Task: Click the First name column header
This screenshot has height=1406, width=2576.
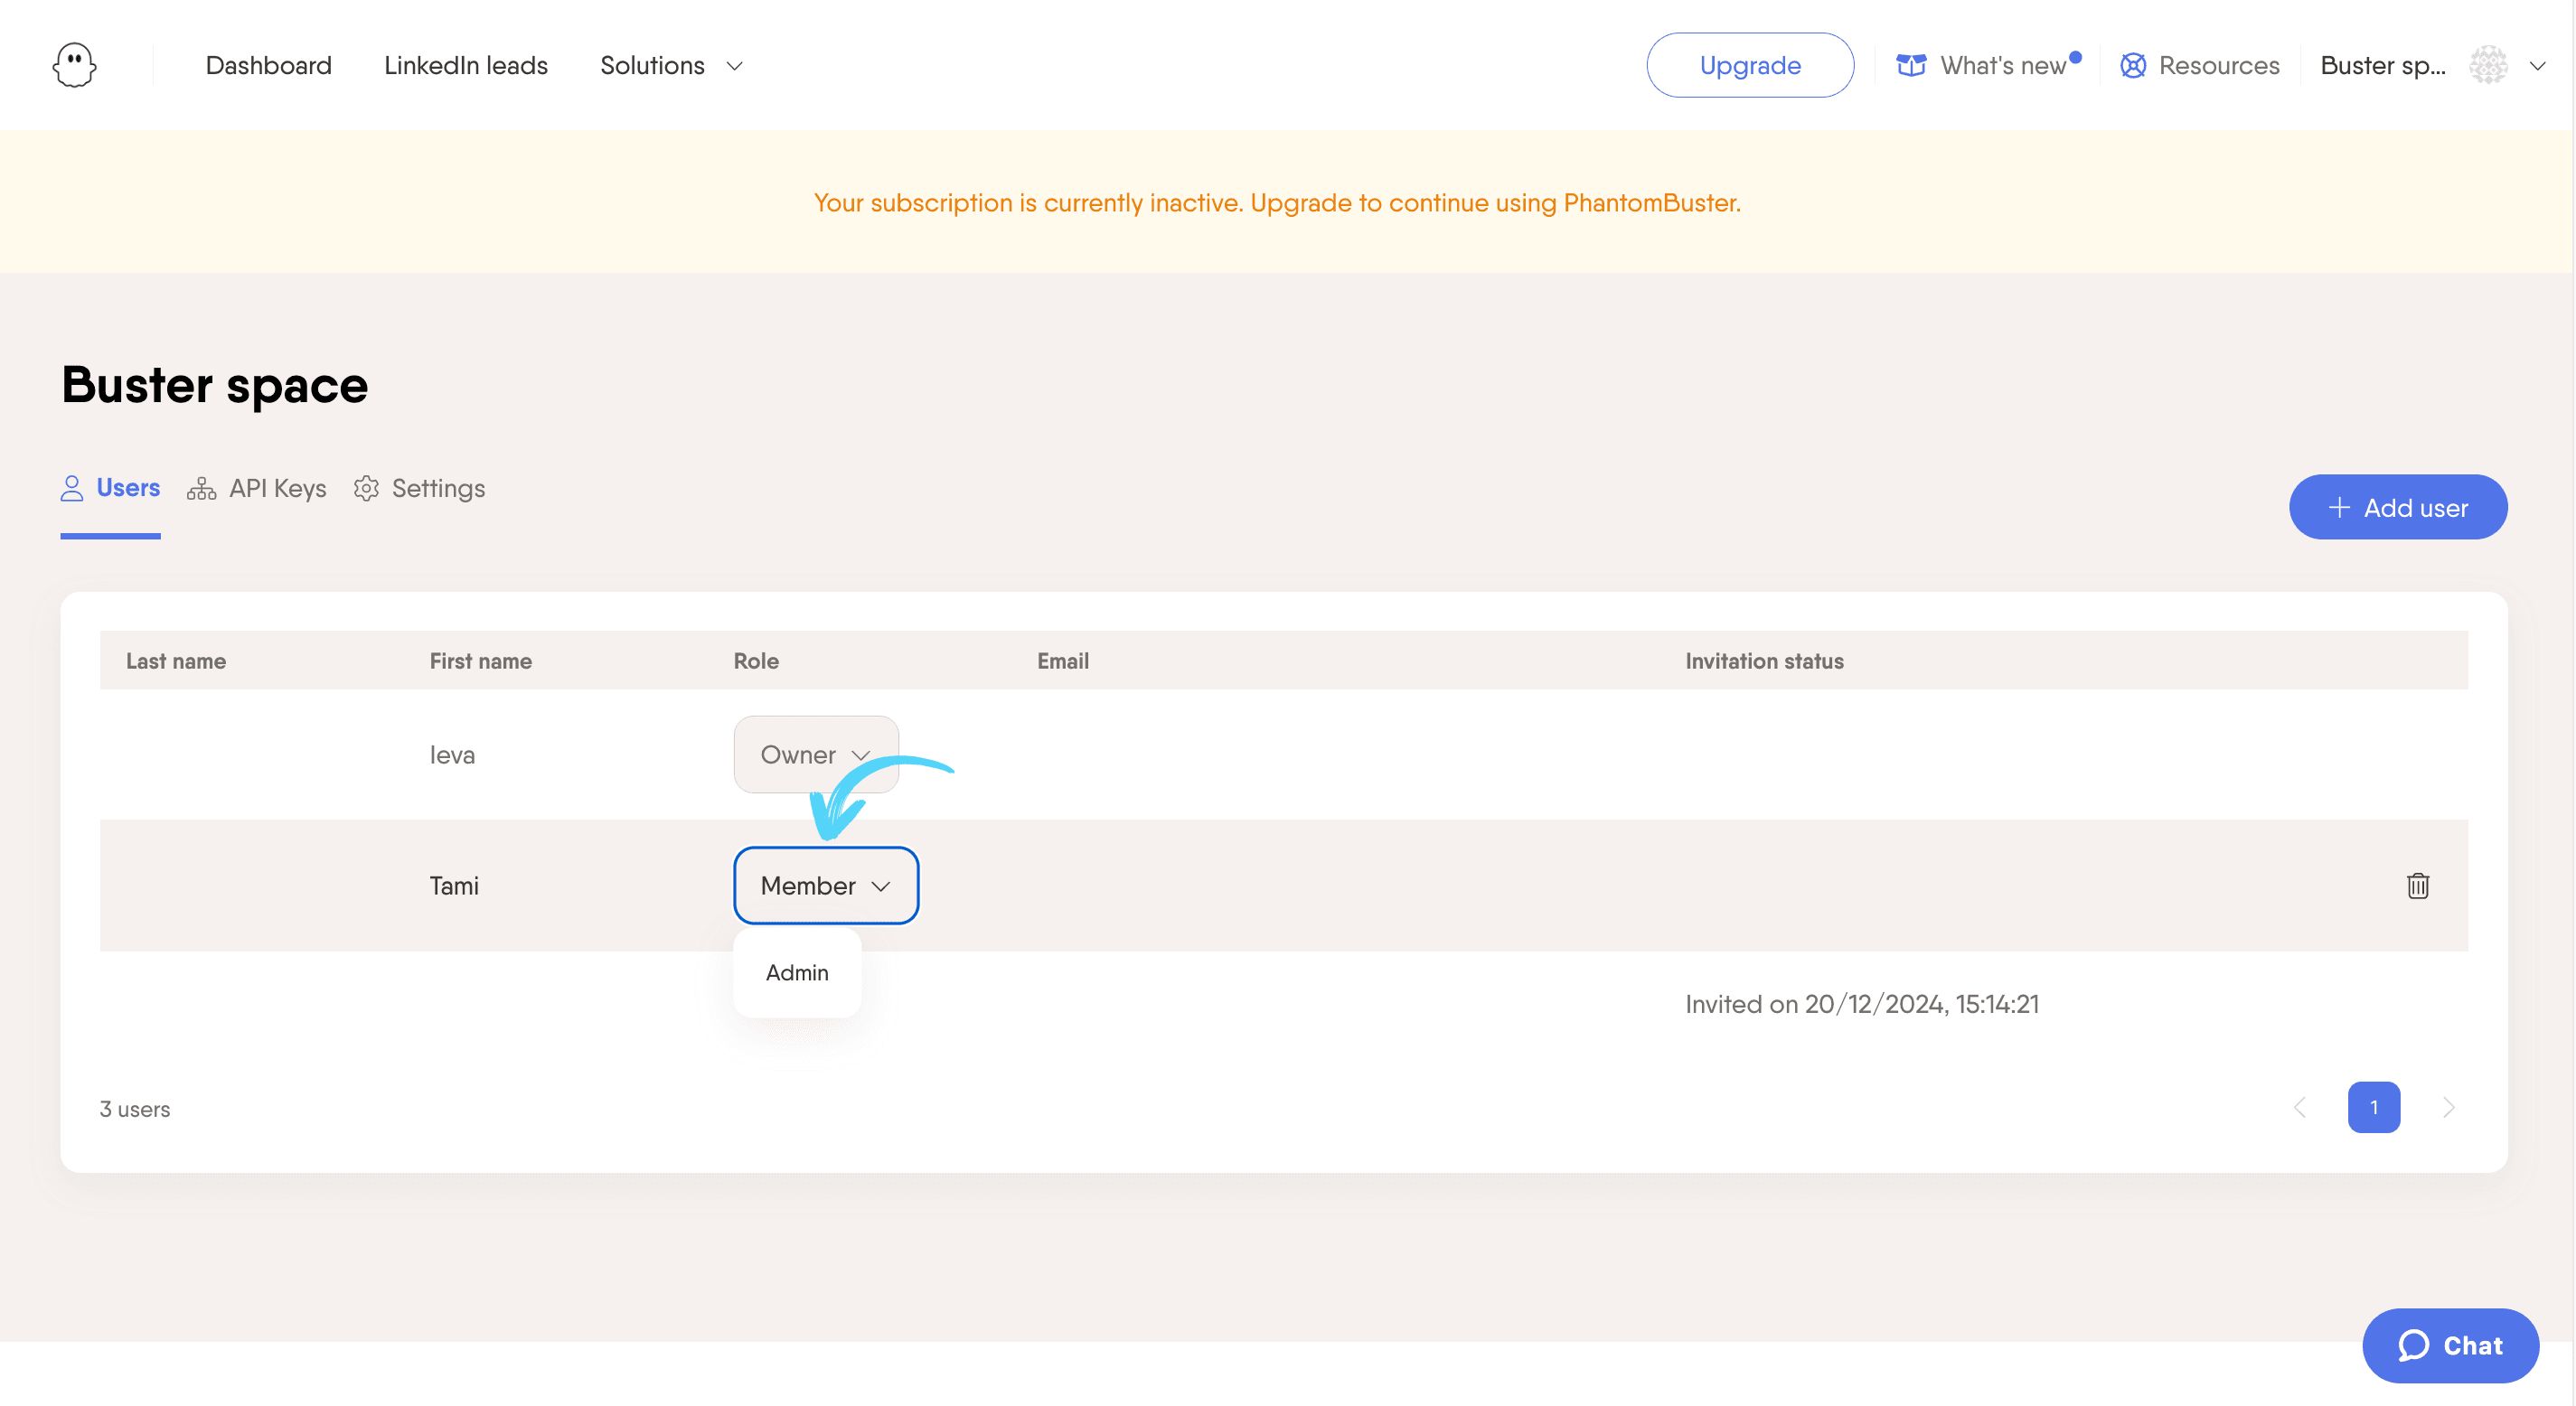Action: [x=480, y=661]
